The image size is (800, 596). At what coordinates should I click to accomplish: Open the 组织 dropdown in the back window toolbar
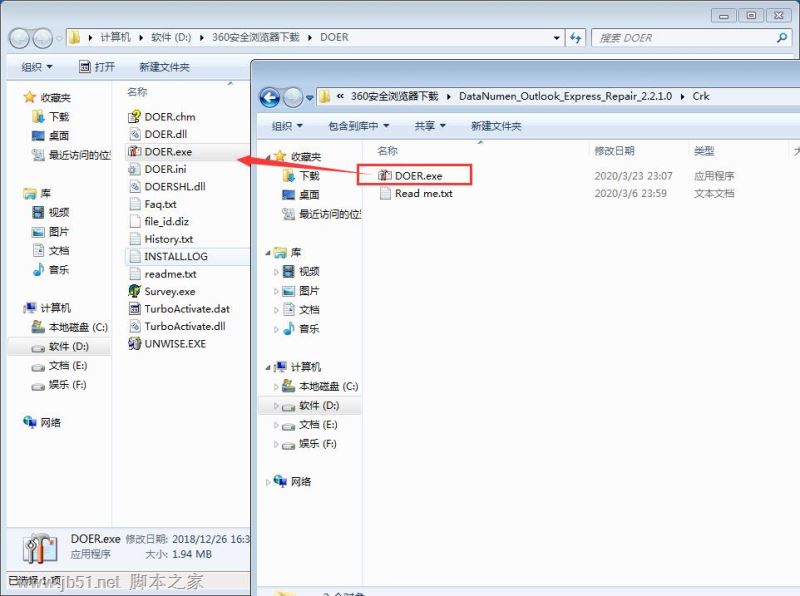point(37,67)
